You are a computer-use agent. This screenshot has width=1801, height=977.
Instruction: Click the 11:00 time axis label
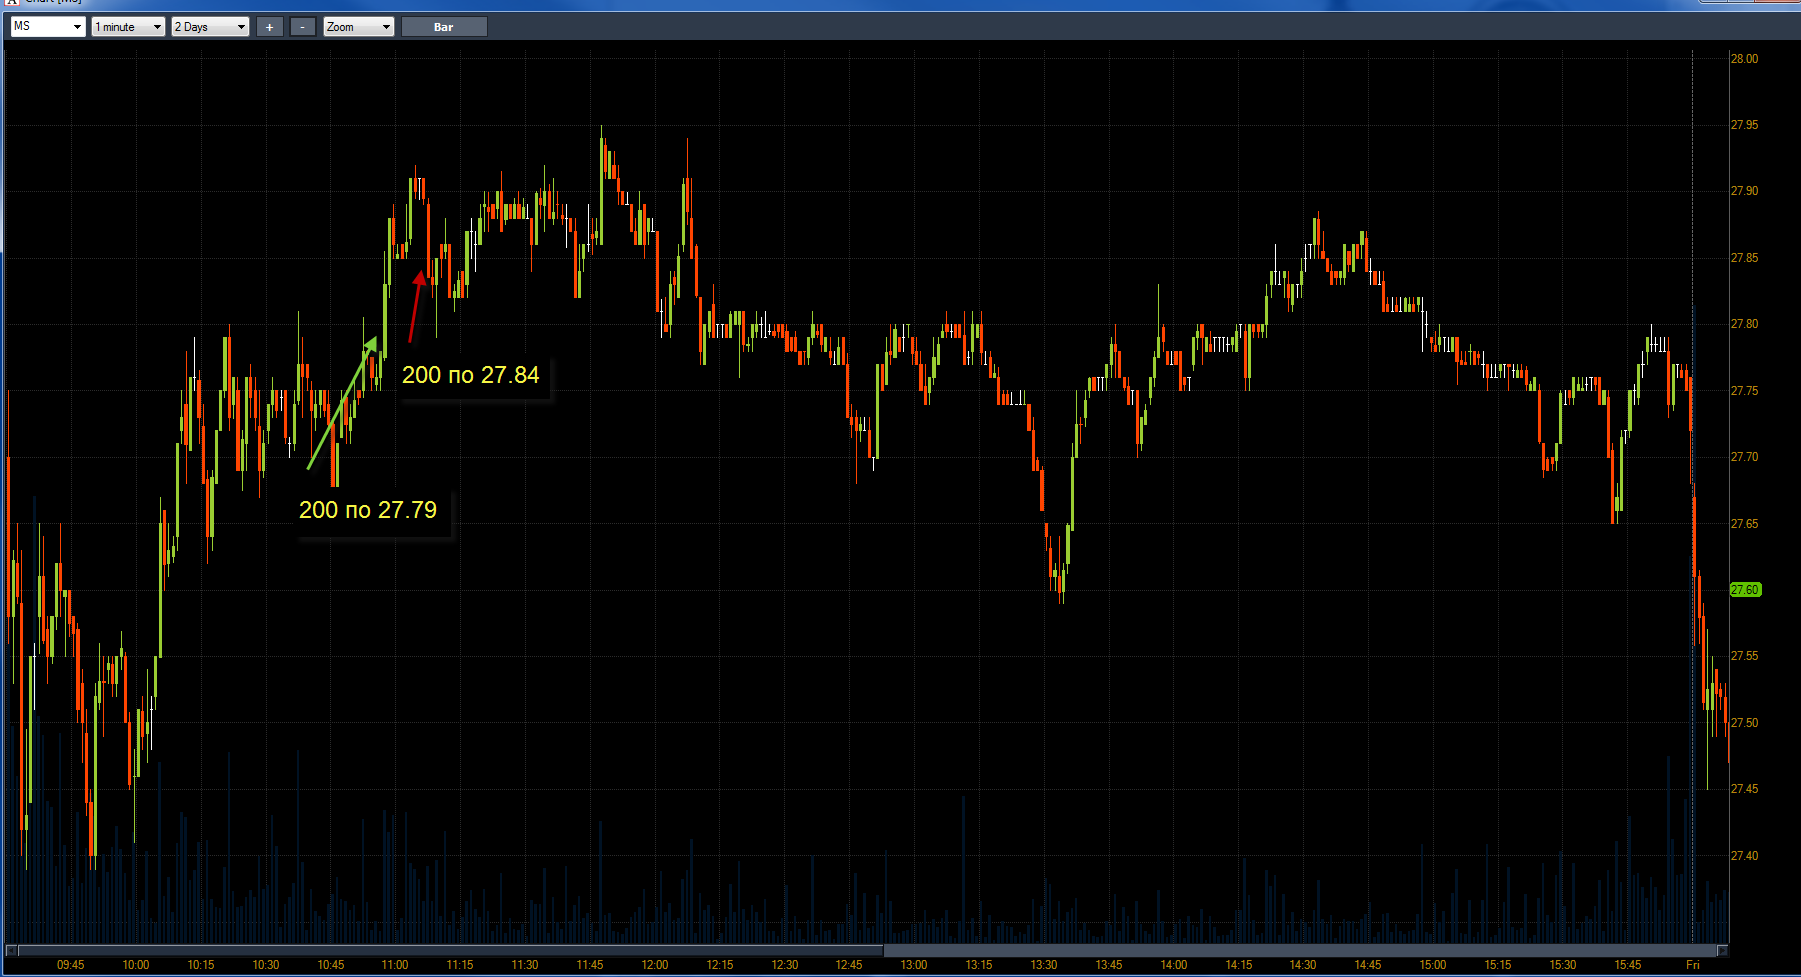[395, 965]
